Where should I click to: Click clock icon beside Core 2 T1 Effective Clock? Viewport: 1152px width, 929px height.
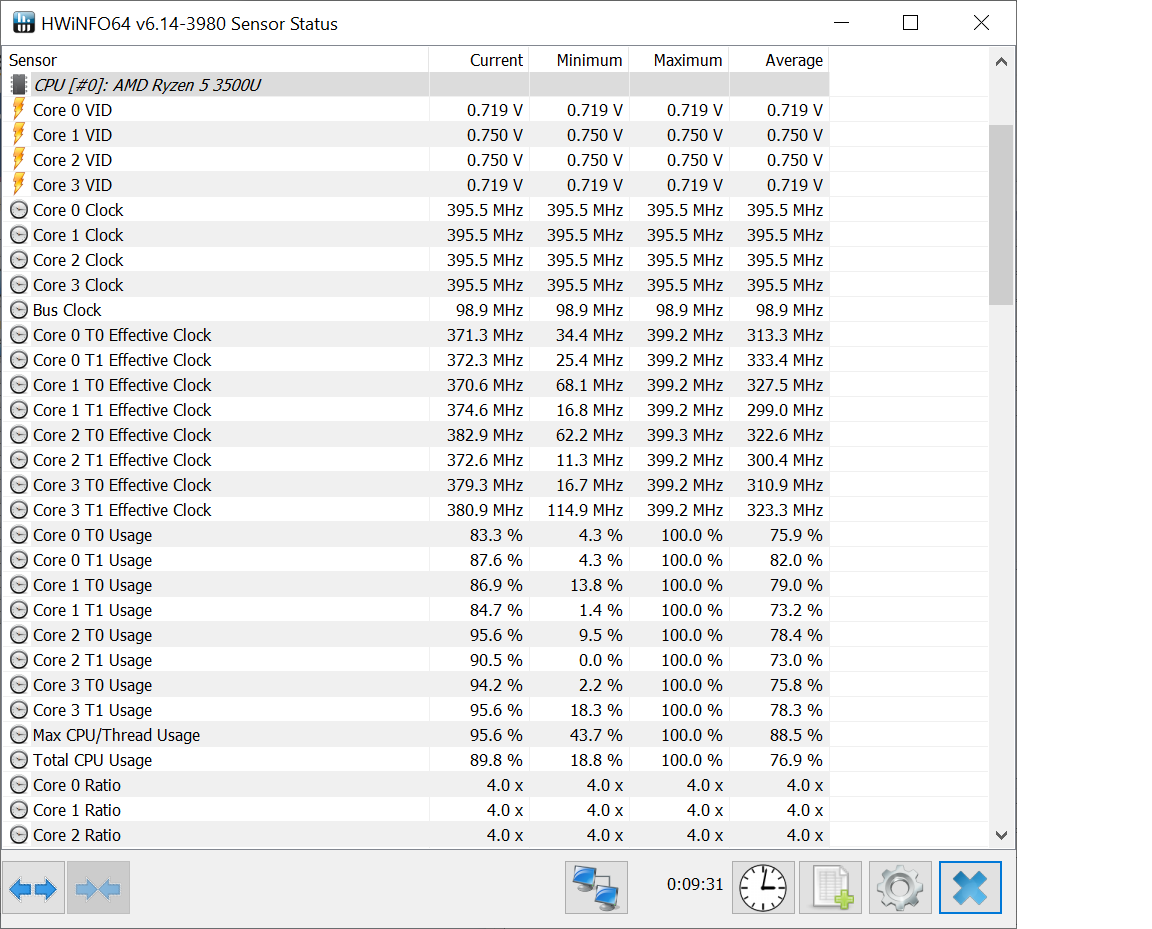19,460
